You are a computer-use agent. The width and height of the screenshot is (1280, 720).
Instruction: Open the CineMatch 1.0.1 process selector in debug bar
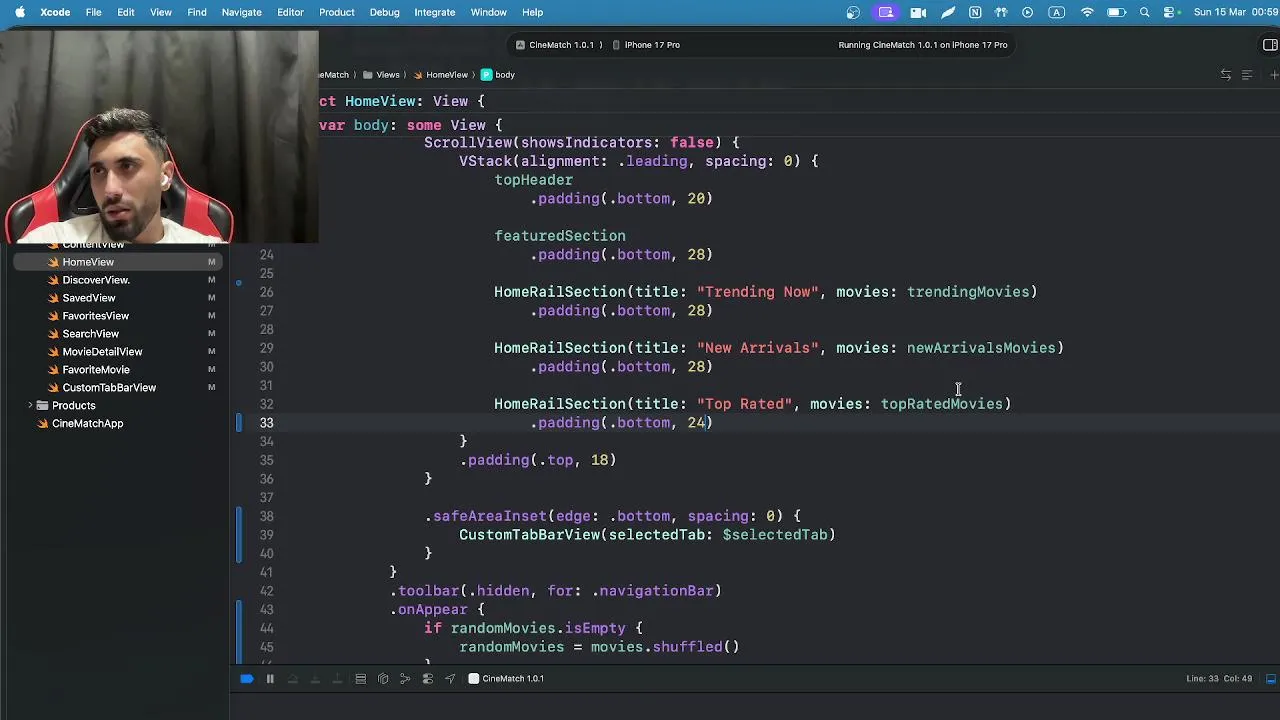[507, 679]
